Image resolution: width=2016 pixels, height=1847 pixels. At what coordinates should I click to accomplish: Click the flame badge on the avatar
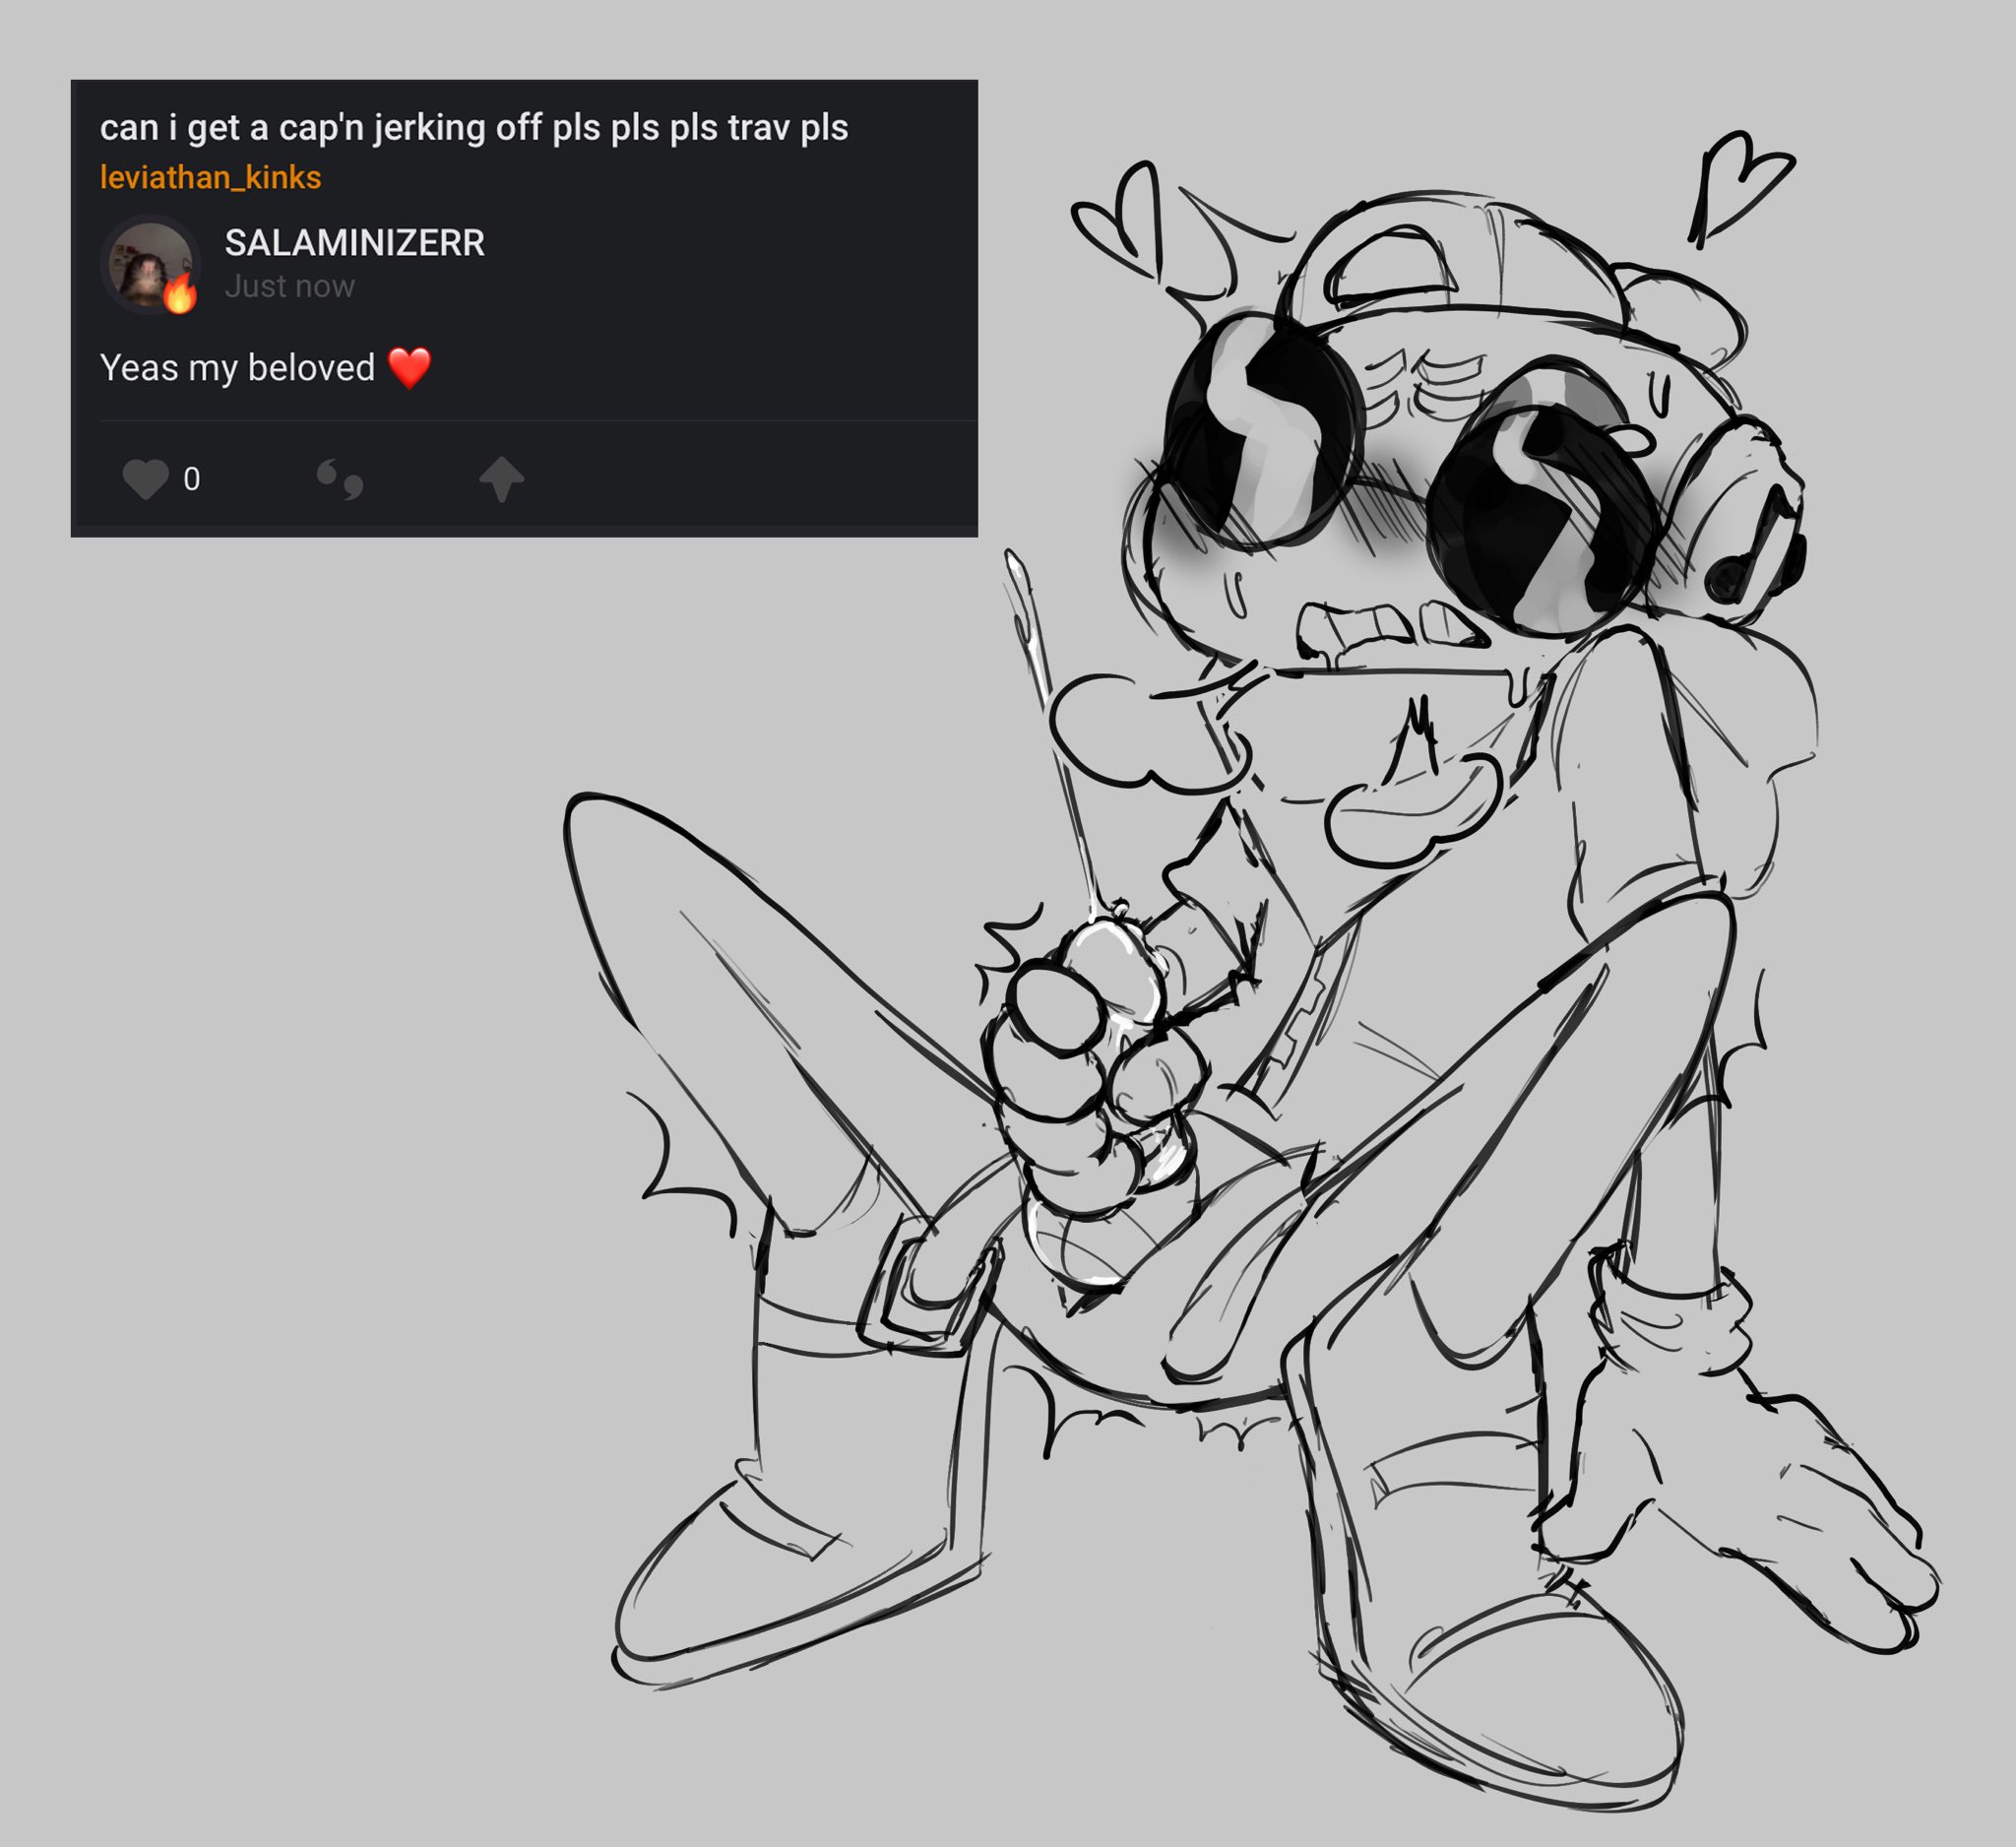click(180, 294)
